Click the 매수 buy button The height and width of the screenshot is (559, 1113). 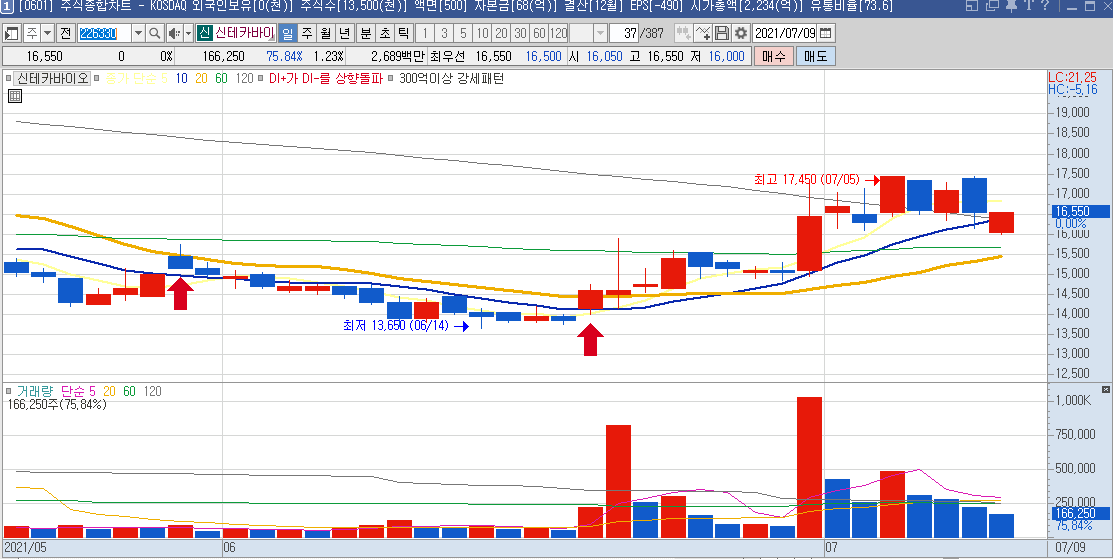coord(773,56)
